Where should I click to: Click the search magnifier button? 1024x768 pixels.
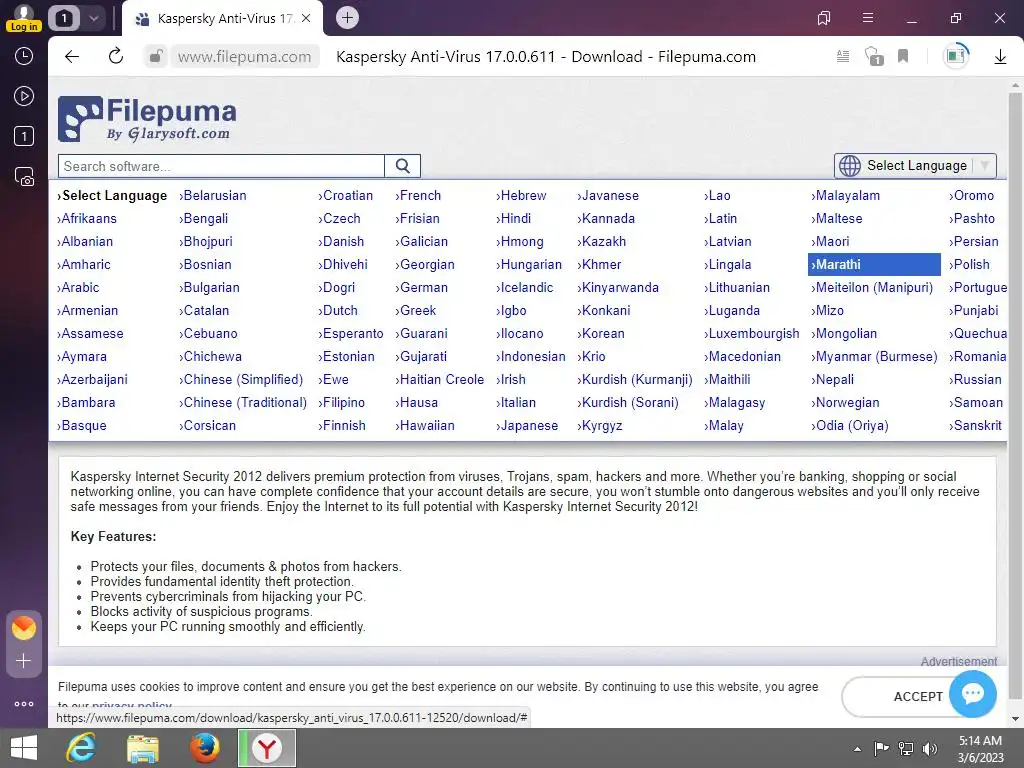click(402, 166)
